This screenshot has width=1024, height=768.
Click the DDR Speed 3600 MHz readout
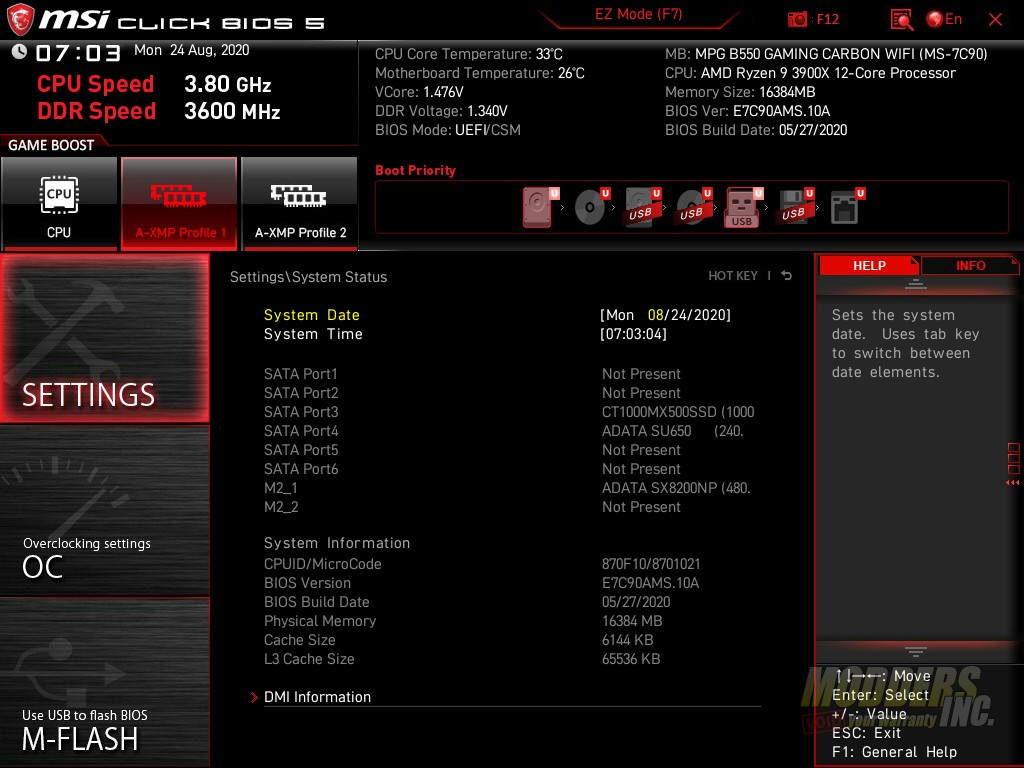159,110
